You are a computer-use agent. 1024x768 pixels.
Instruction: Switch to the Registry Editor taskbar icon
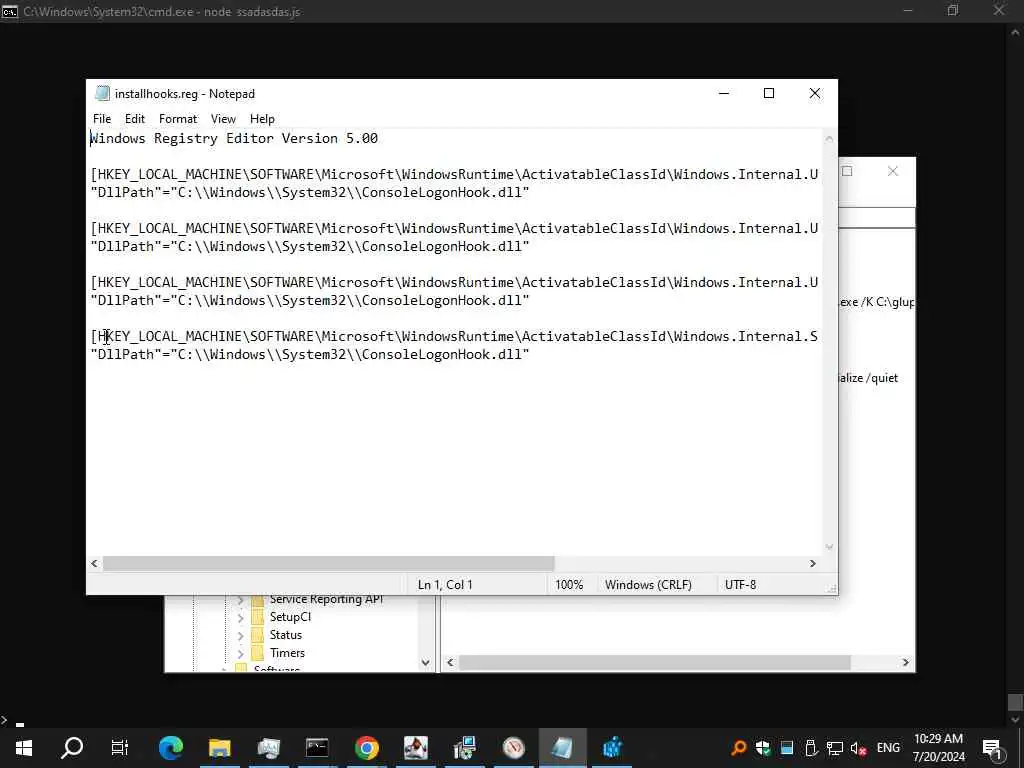tap(612, 748)
